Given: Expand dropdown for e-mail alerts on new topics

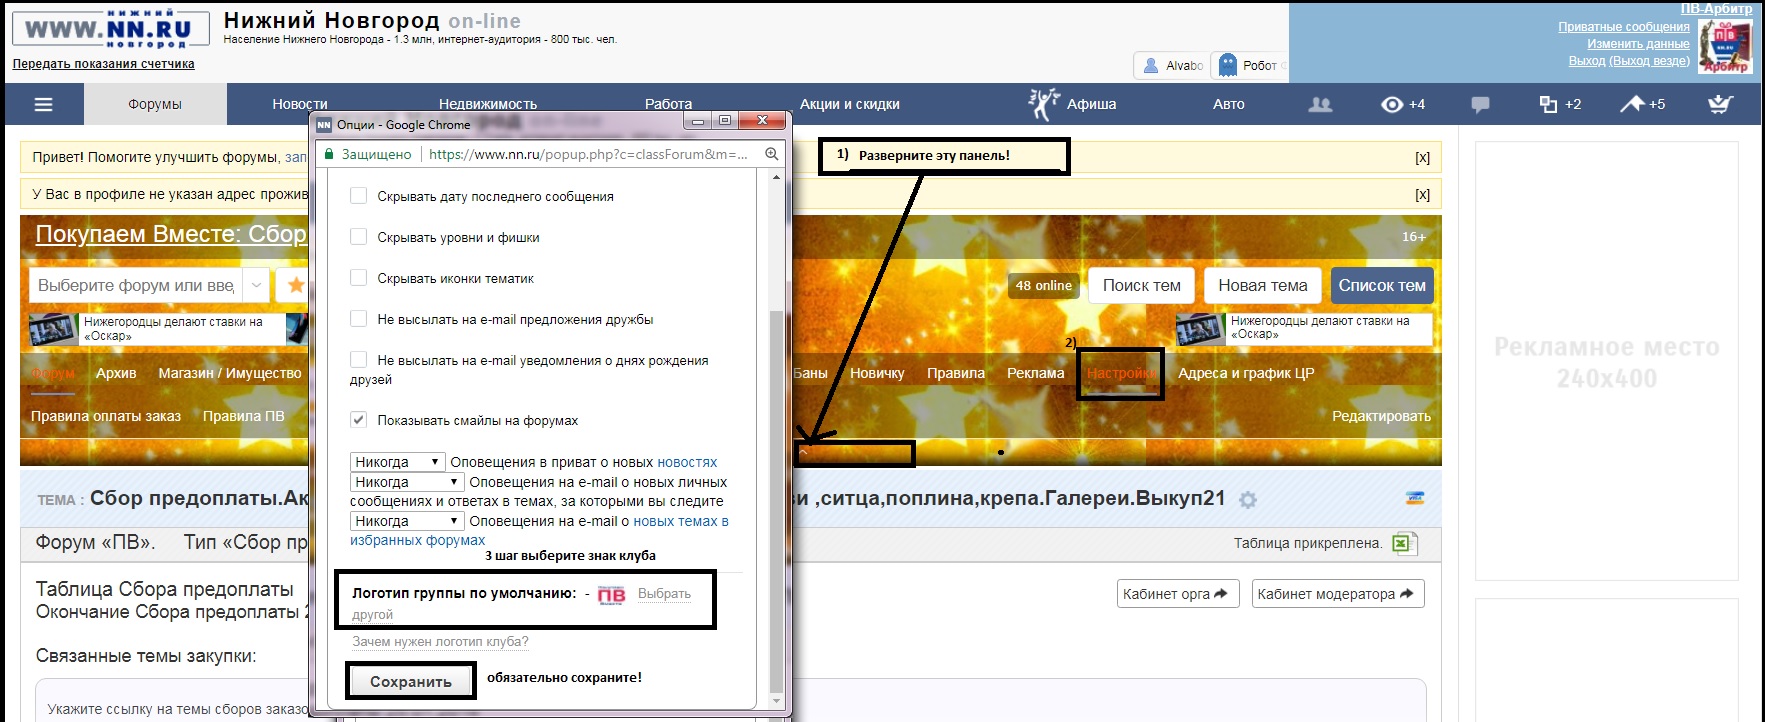Looking at the screenshot, I should click(406, 521).
